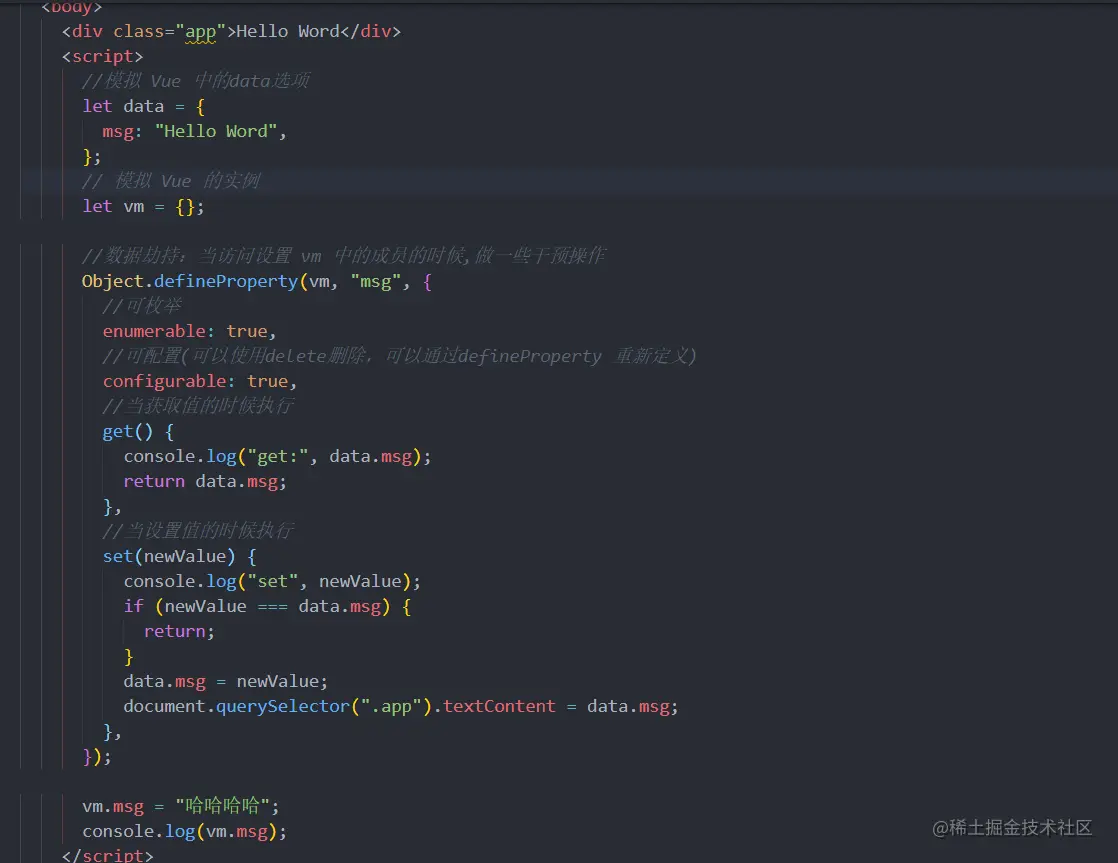Click the console.log("set", newValue) line

pyautogui.click(x=272, y=581)
